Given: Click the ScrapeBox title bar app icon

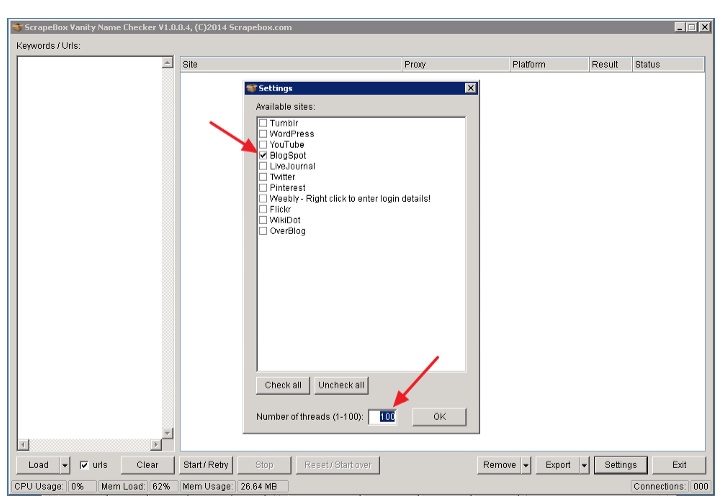Looking at the screenshot, I should [17, 27].
